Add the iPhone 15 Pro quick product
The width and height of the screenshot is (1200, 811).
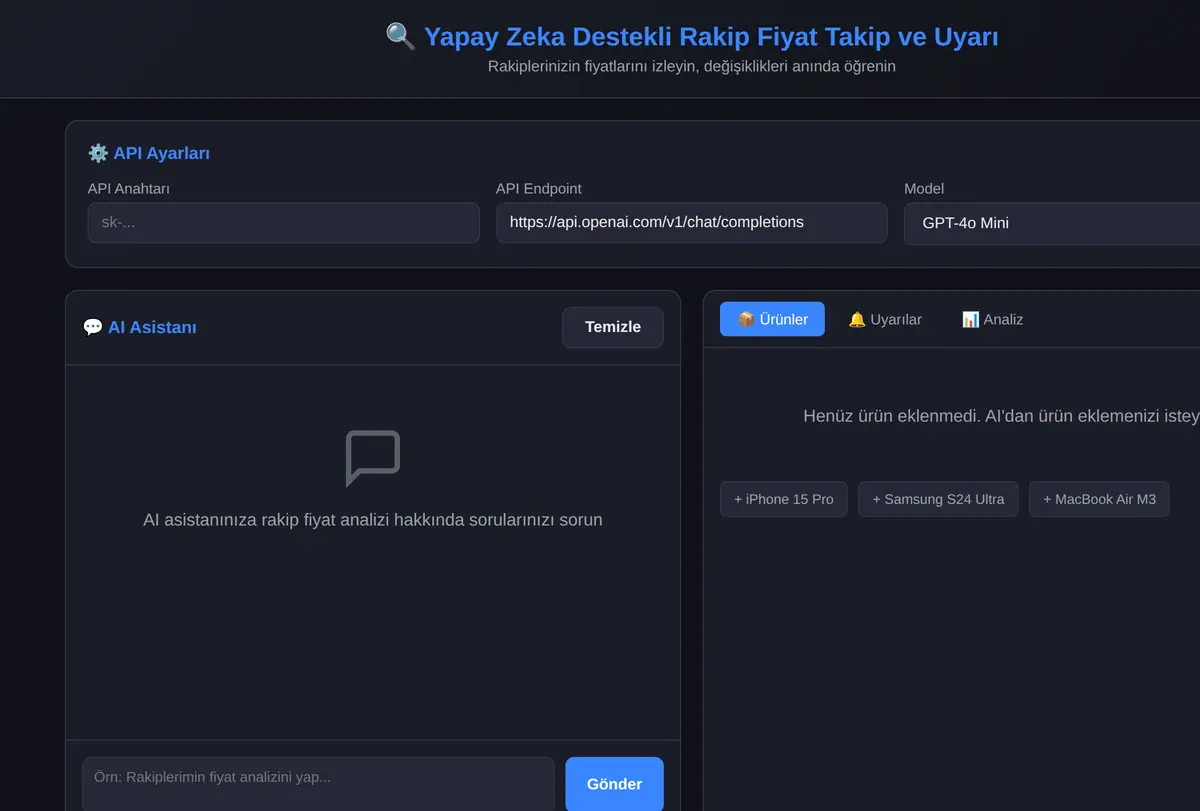784,499
